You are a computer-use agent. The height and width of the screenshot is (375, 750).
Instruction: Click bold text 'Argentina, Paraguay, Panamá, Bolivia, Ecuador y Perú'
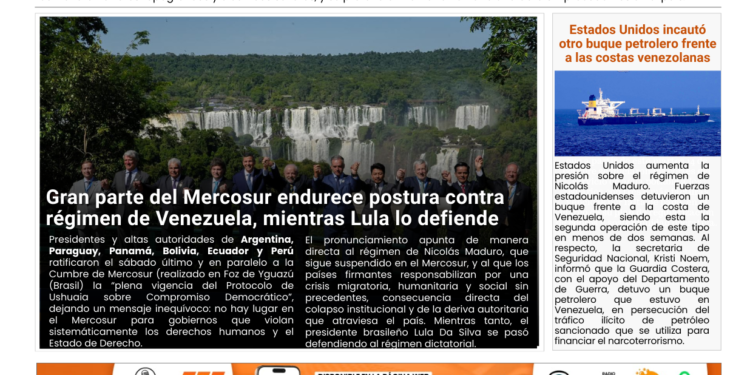click(x=171, y=245)
